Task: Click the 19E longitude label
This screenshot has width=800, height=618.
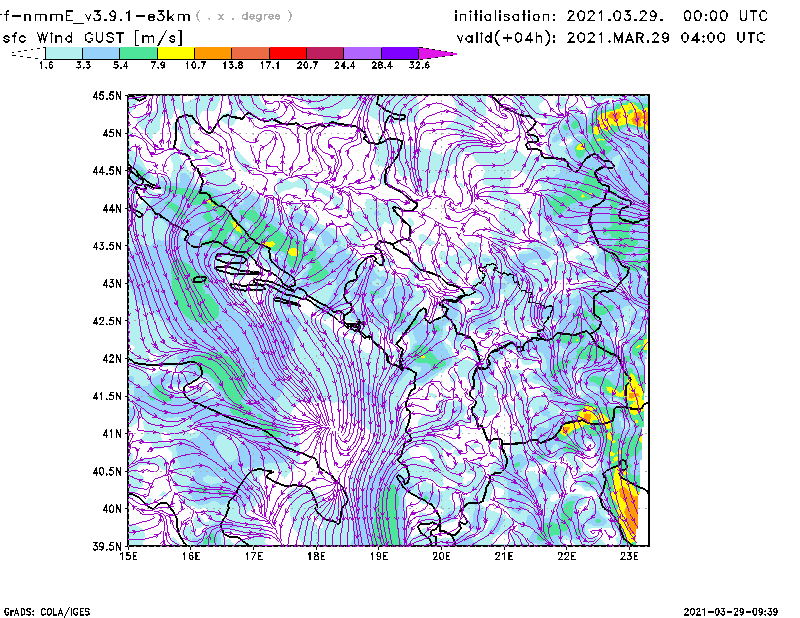Action: pyautogui.click(x=379, y=556)
